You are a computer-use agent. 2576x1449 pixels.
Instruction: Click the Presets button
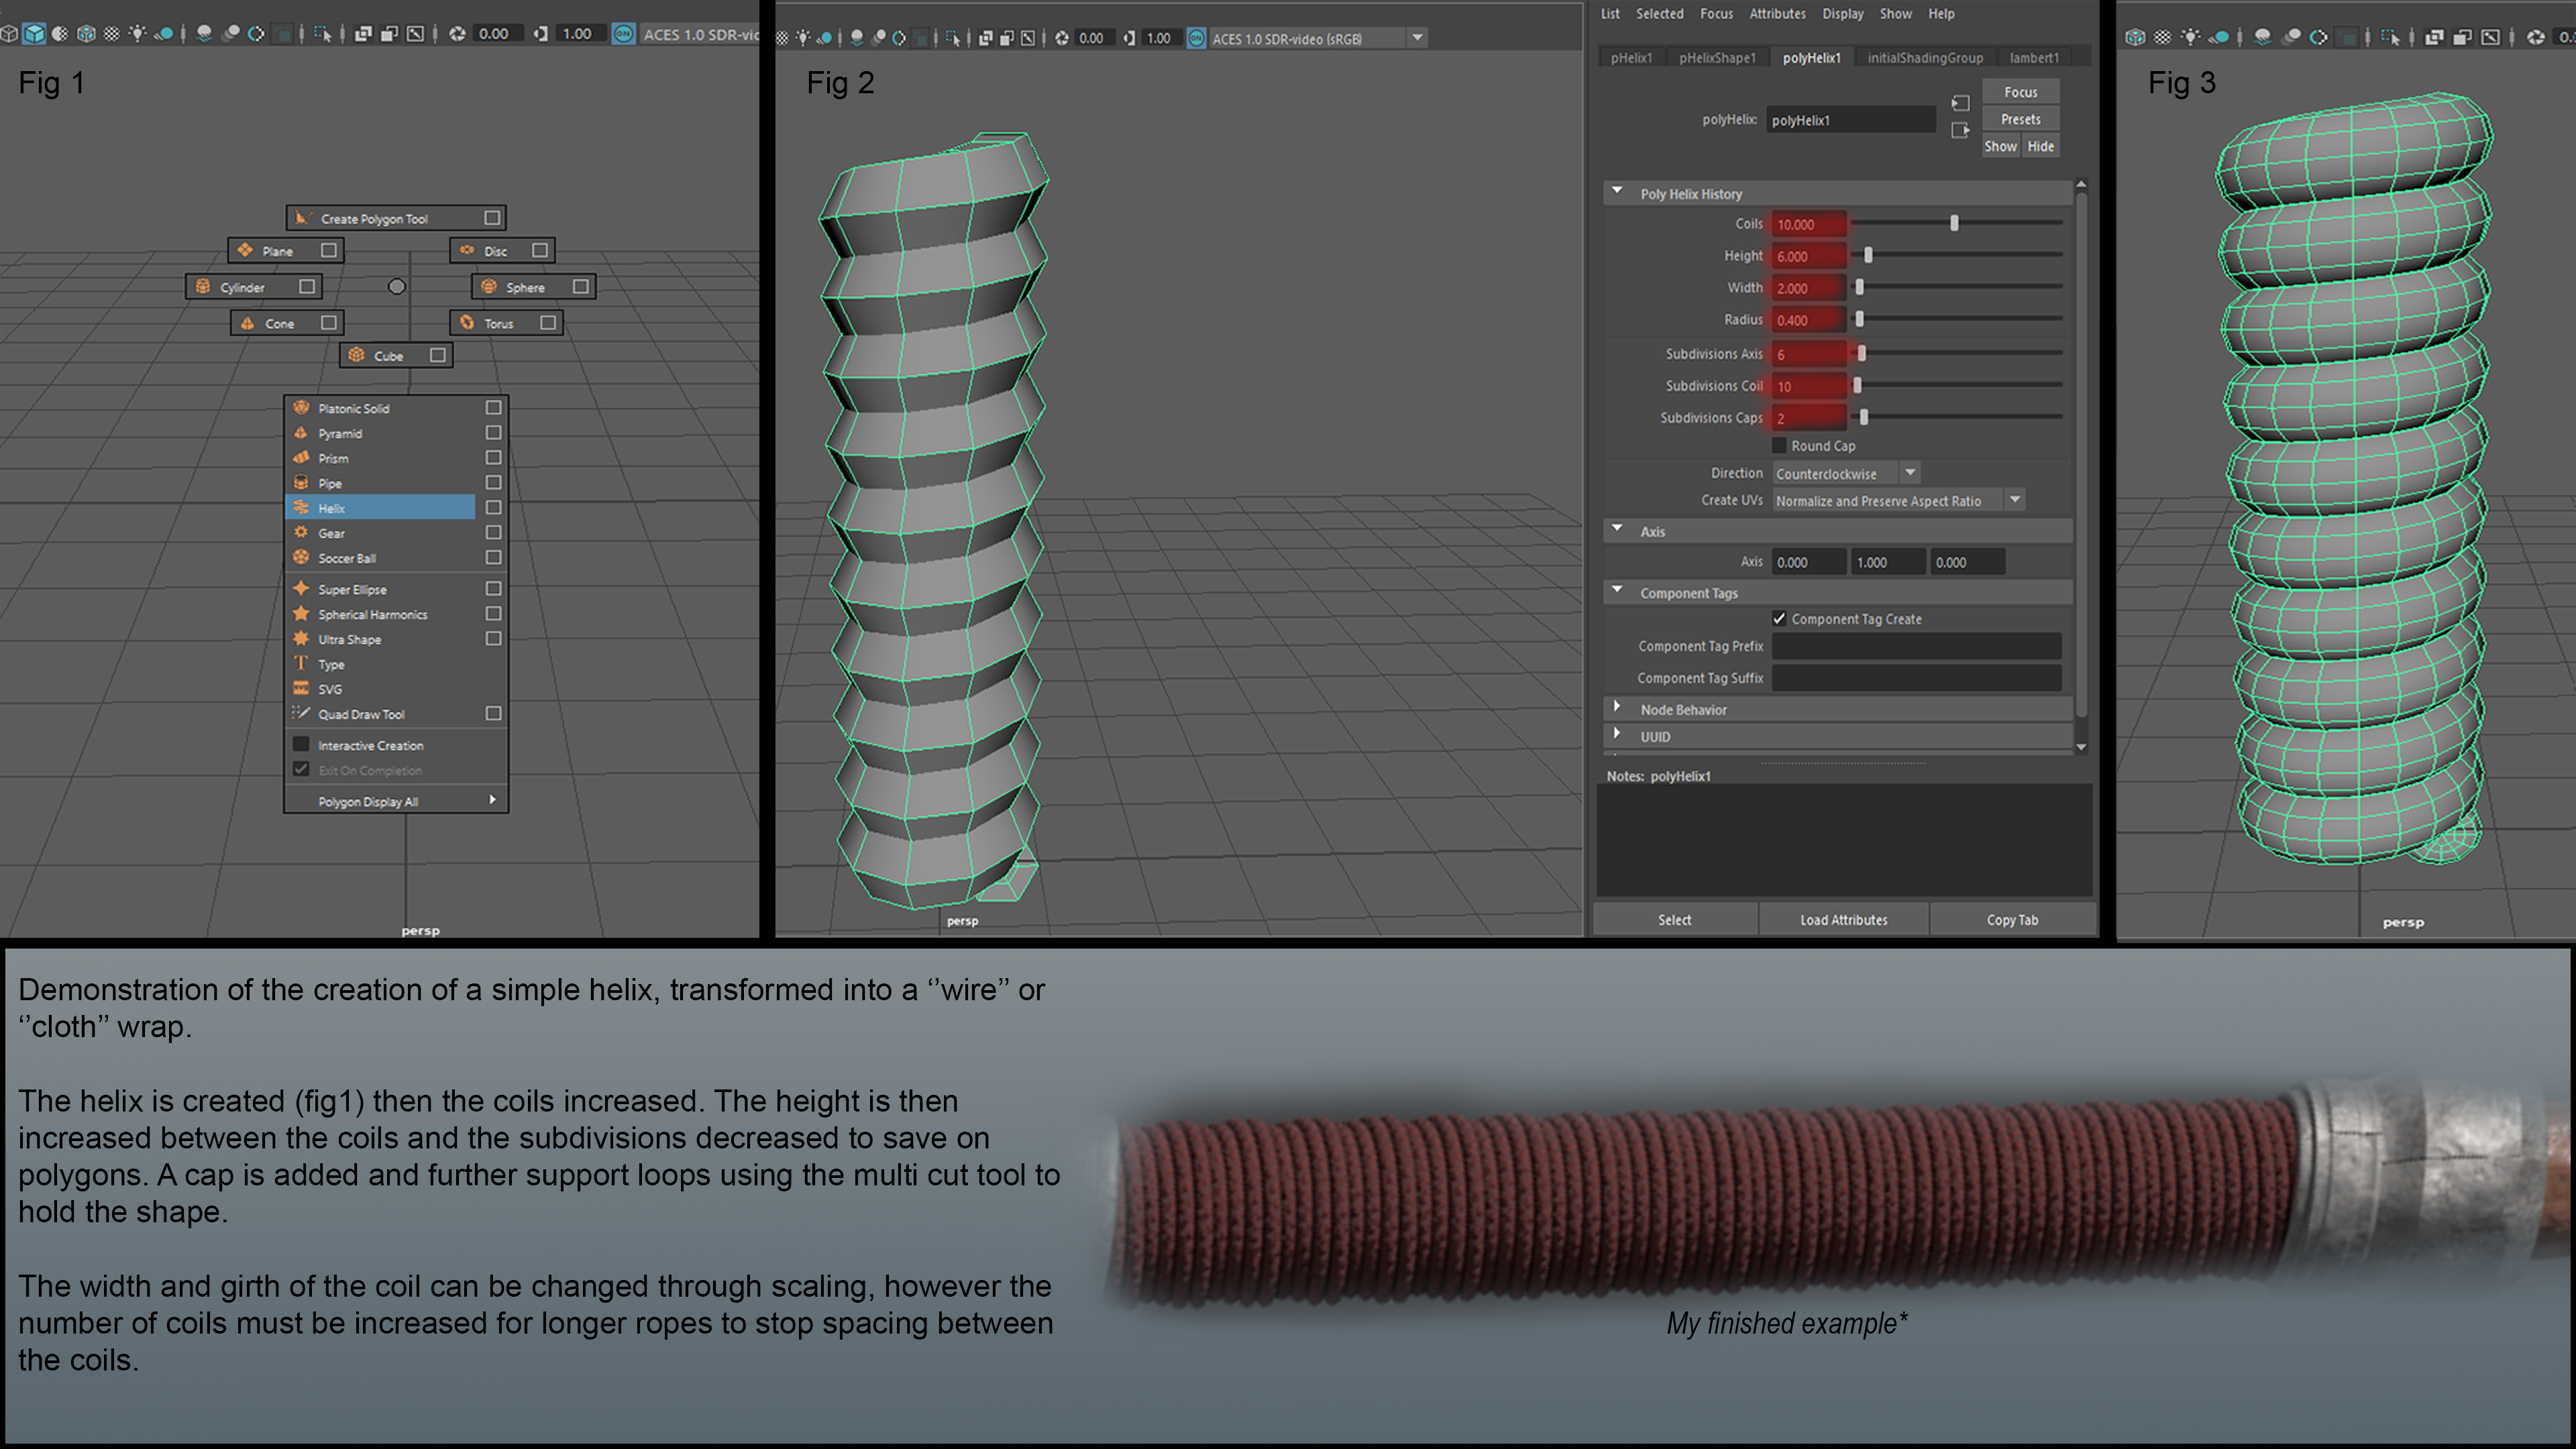tap(2020, 119)
